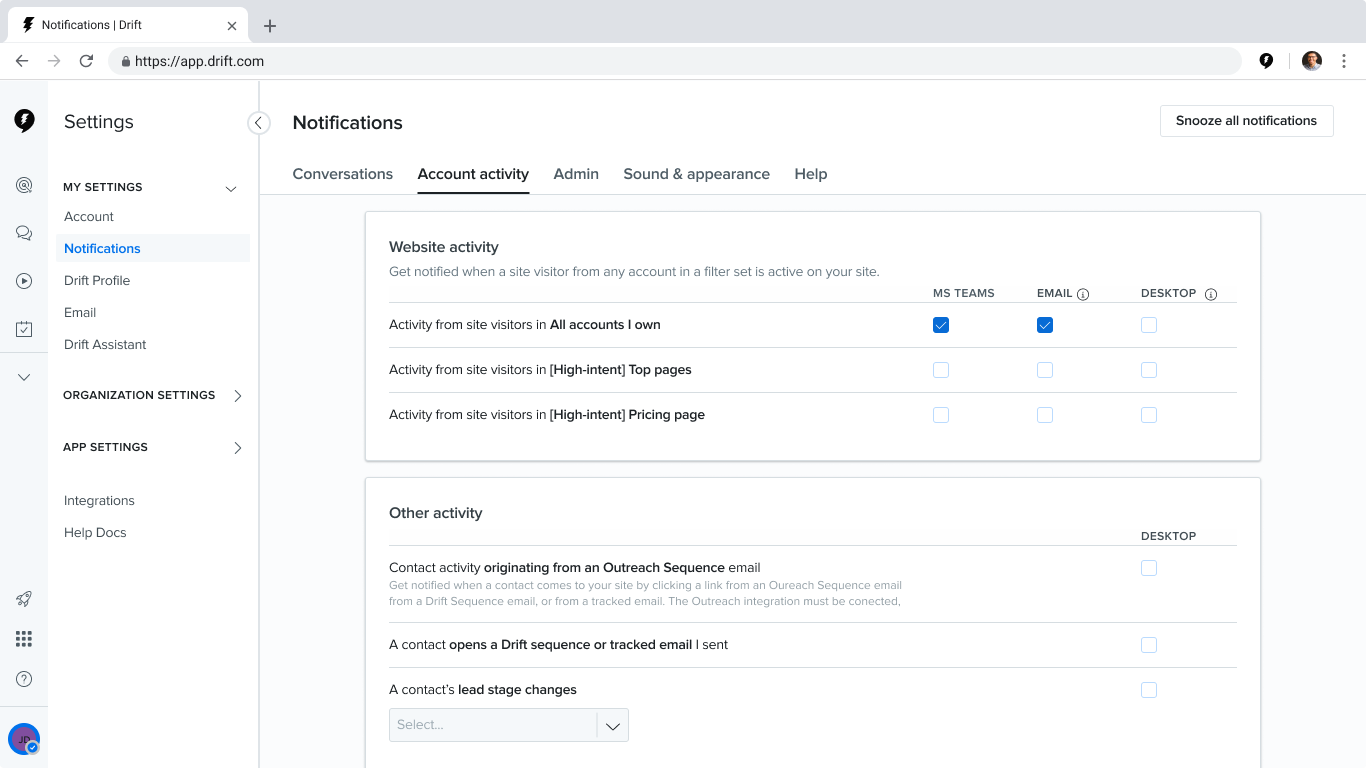Open the browser three-dot menu
Image resolution: width=1366 pixels, height=768 pixels.
[1344, 61]
